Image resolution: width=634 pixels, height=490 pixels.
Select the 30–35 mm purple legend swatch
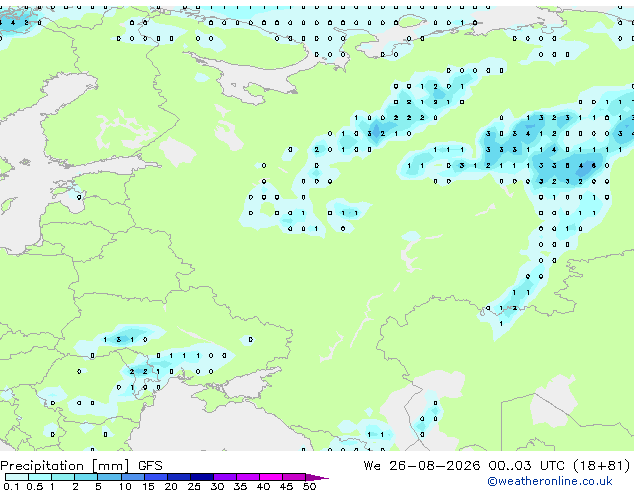(225, 477)
